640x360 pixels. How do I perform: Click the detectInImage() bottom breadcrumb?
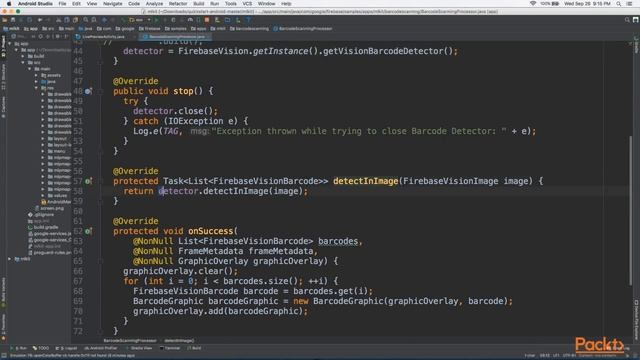(x=179, y=340)
